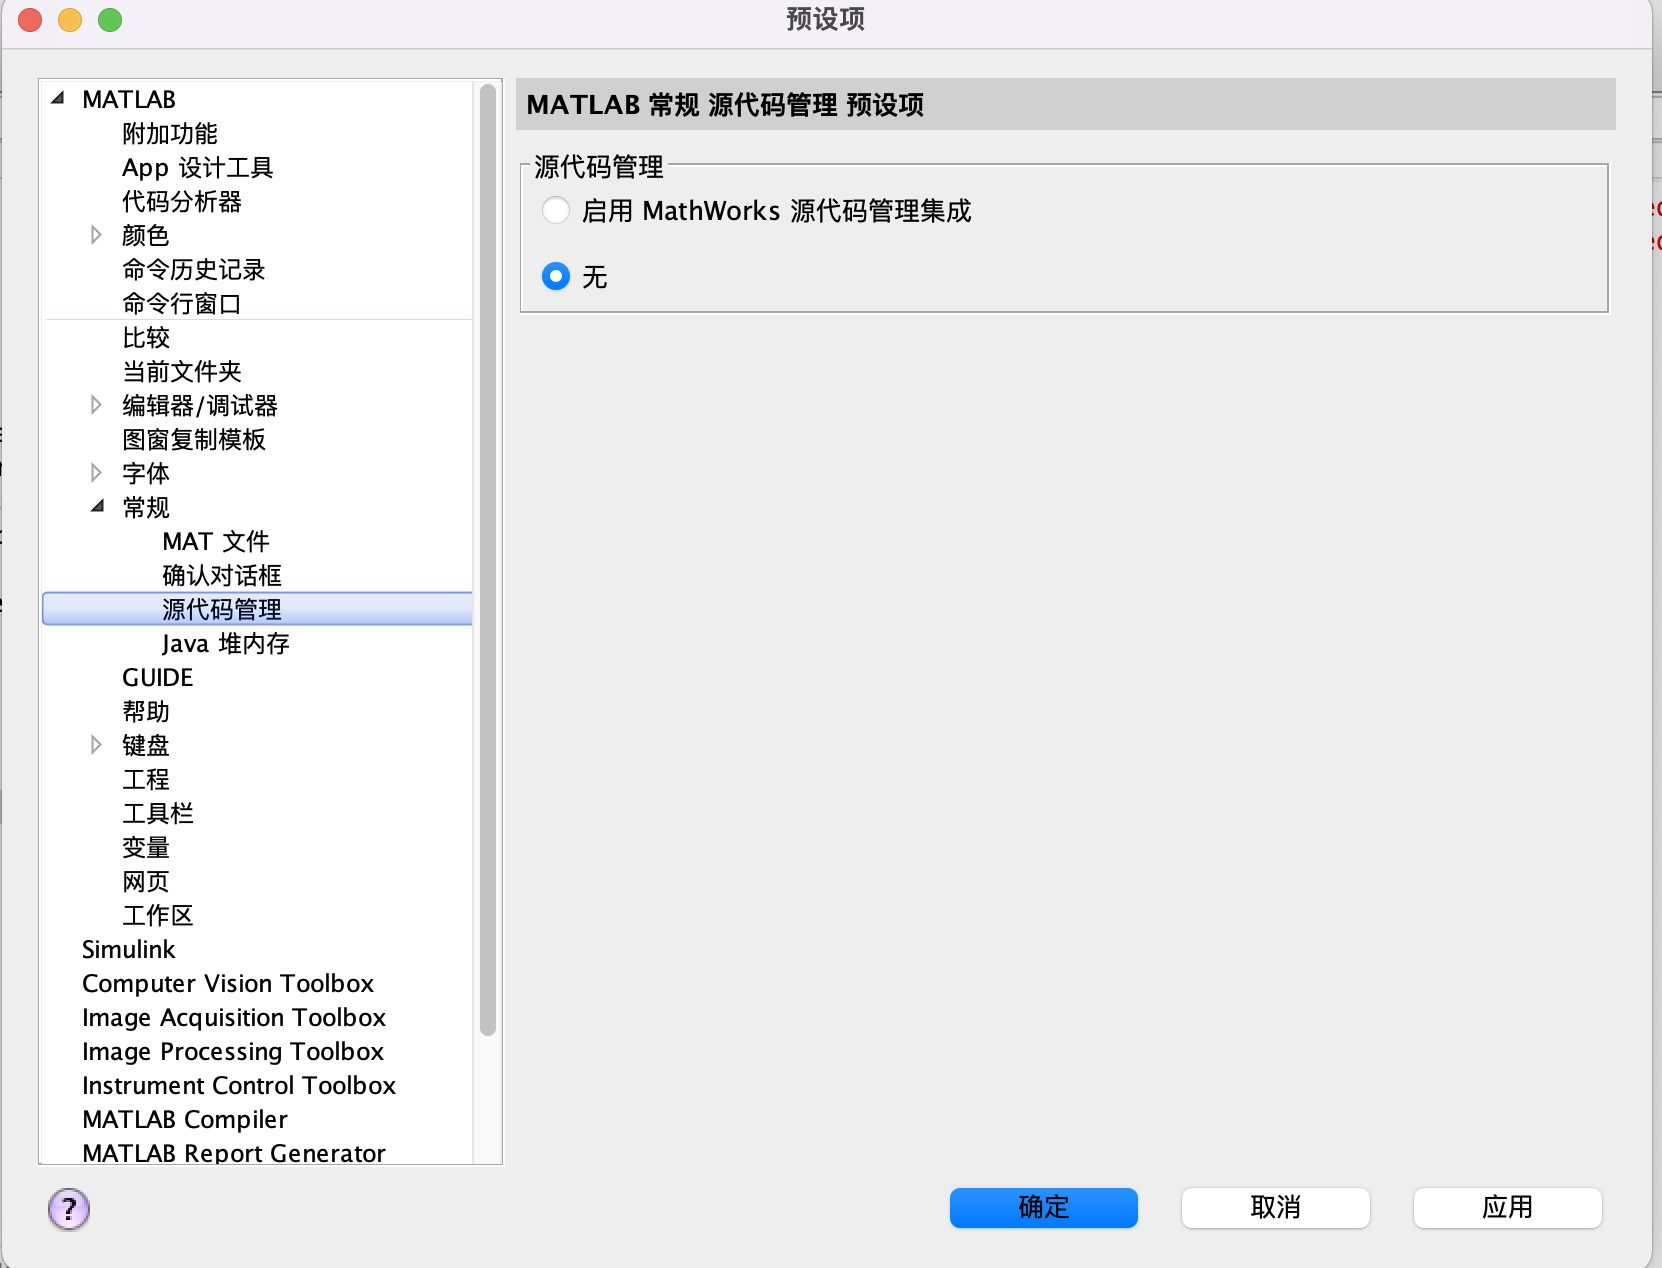Apply changes with 应用 button

1507,1208
